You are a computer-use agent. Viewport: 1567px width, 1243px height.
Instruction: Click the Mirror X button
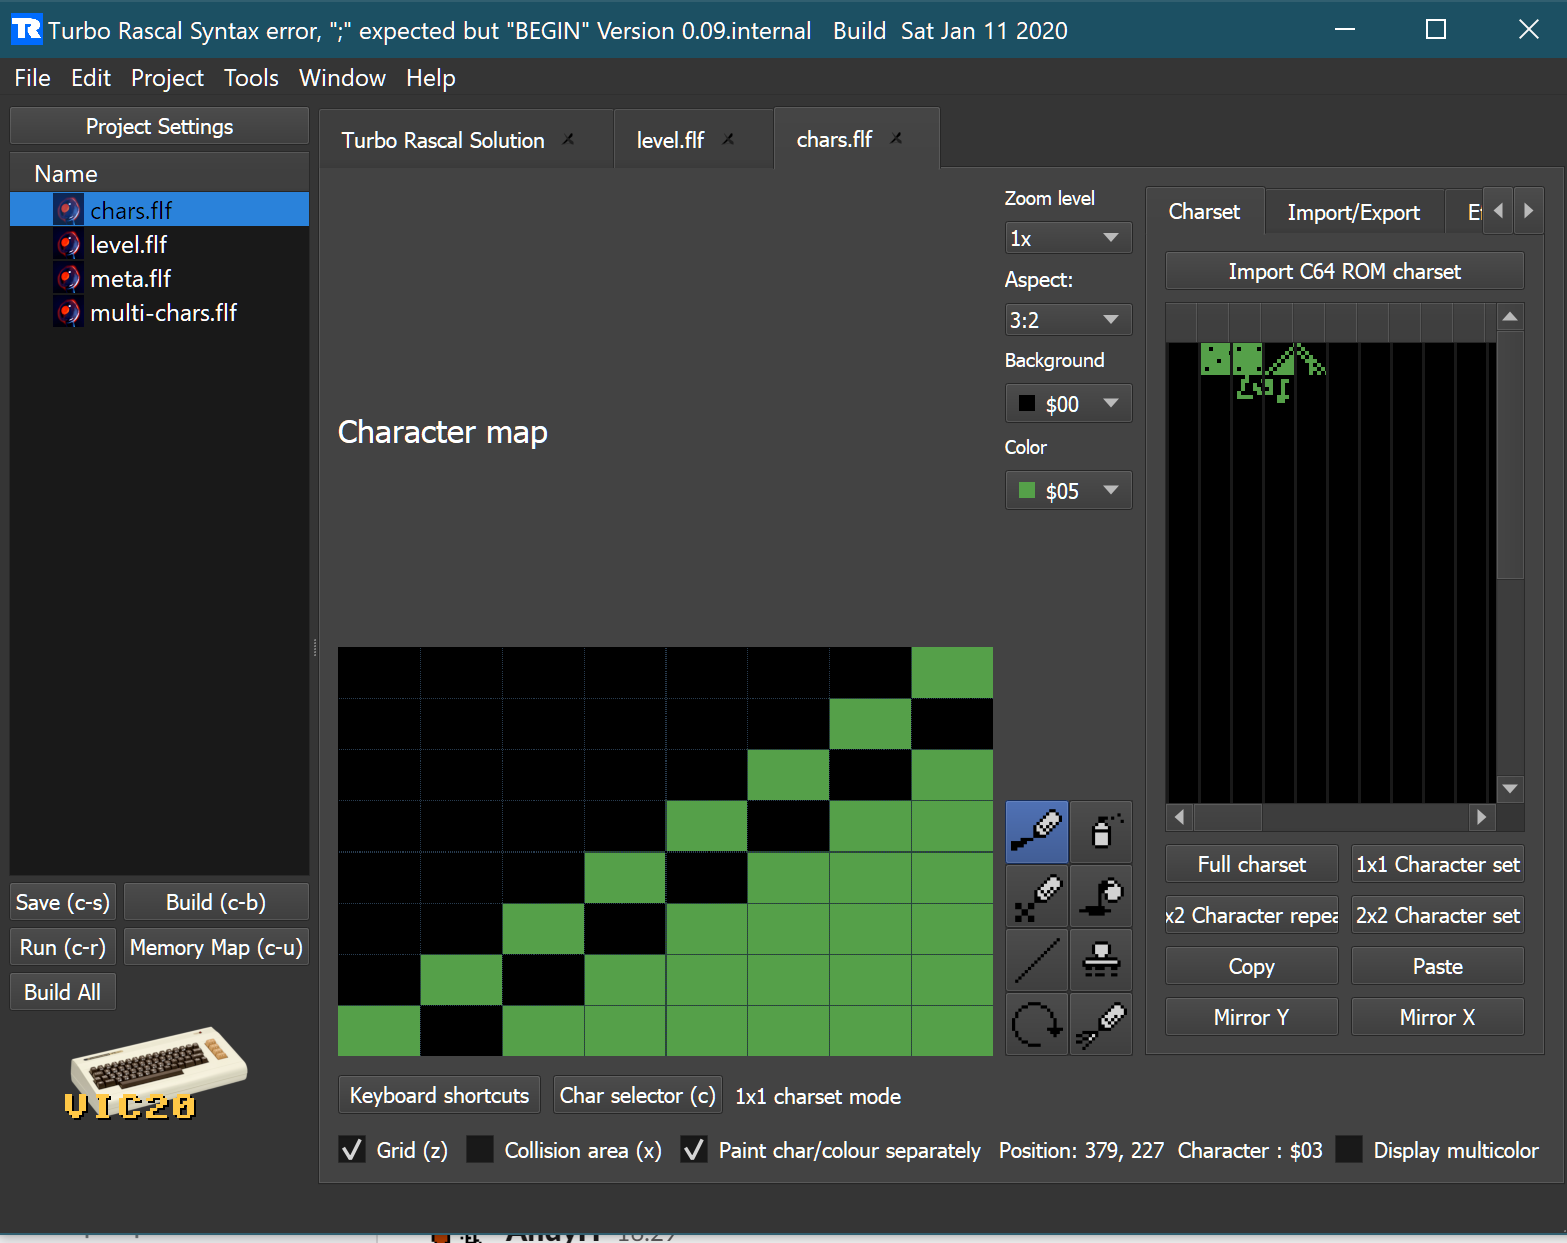click(1438, 1017)
